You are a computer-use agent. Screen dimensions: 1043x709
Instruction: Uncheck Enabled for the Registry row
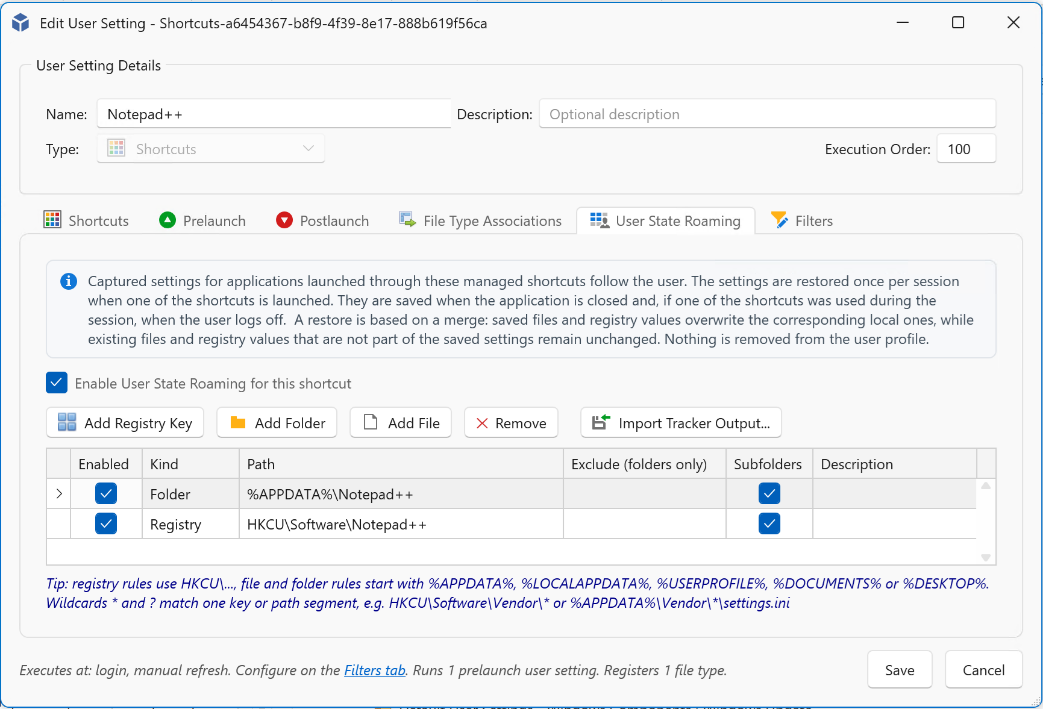click(106, 523)
